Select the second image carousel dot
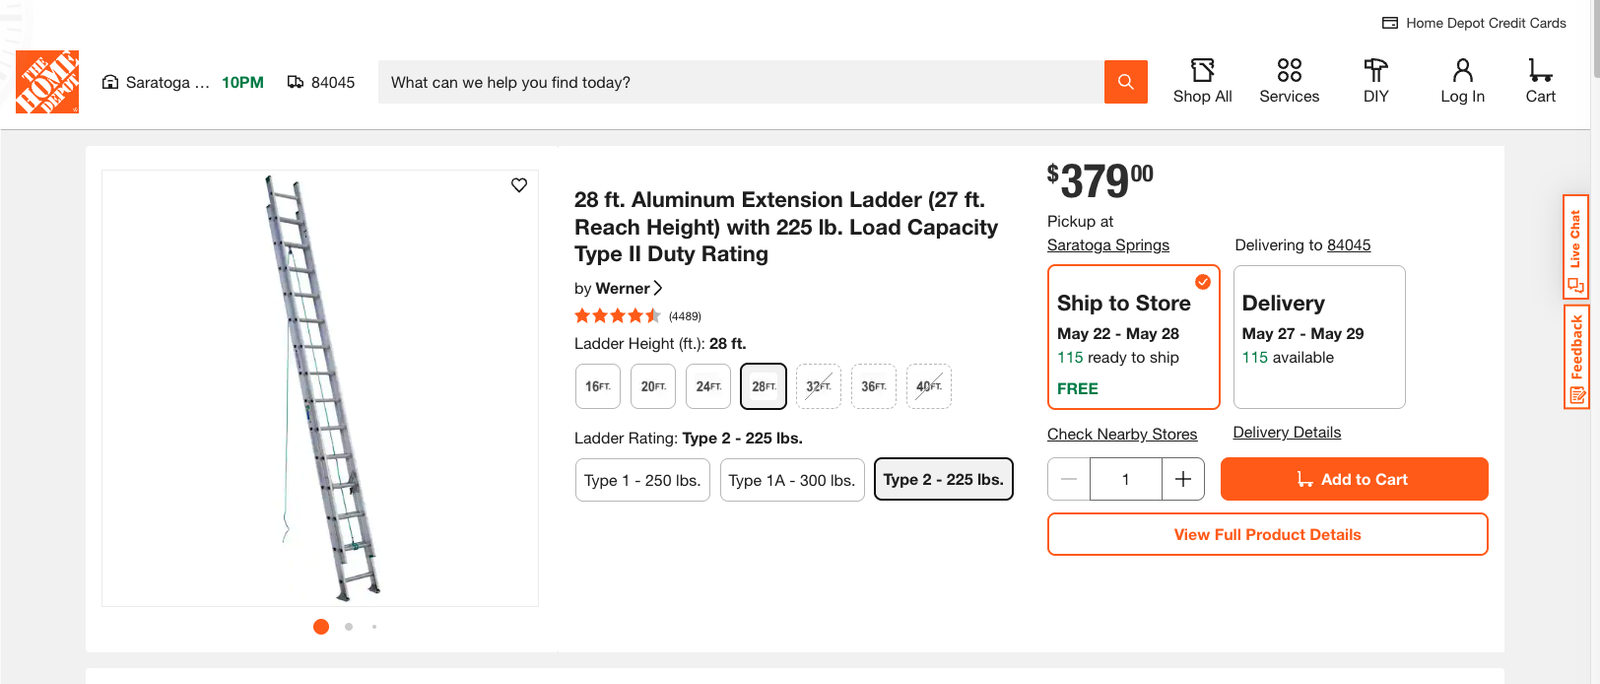 [x=349, y=627]
